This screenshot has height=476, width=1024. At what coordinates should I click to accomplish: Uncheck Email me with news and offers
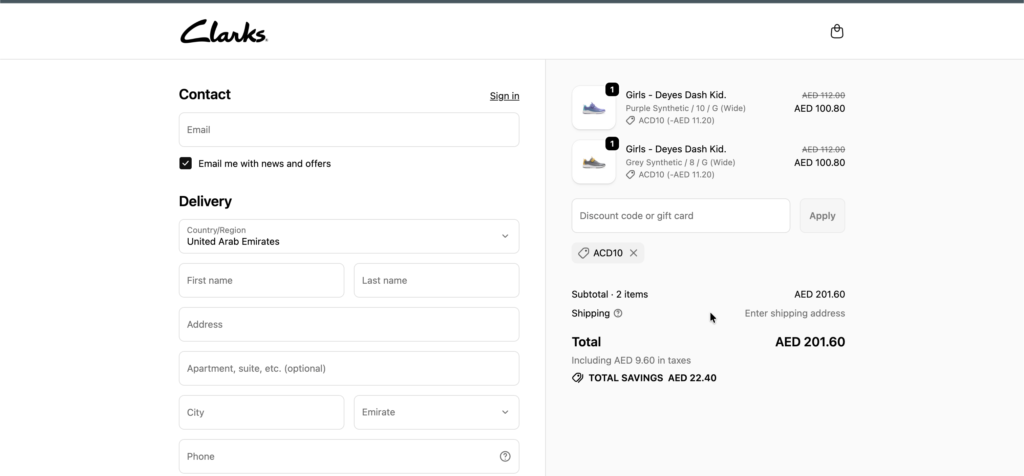click(x=185, y=163)
